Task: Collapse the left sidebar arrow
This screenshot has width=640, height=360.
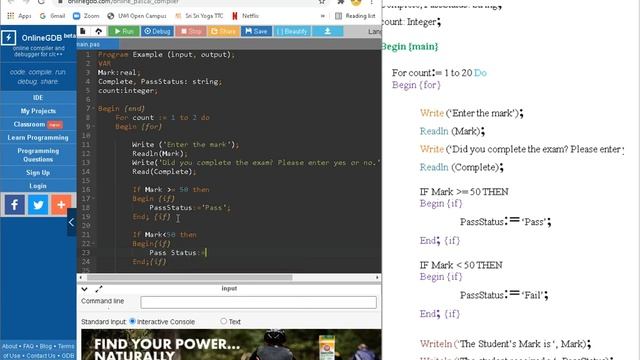Action: pyautogui.click(x=71, y=222)
